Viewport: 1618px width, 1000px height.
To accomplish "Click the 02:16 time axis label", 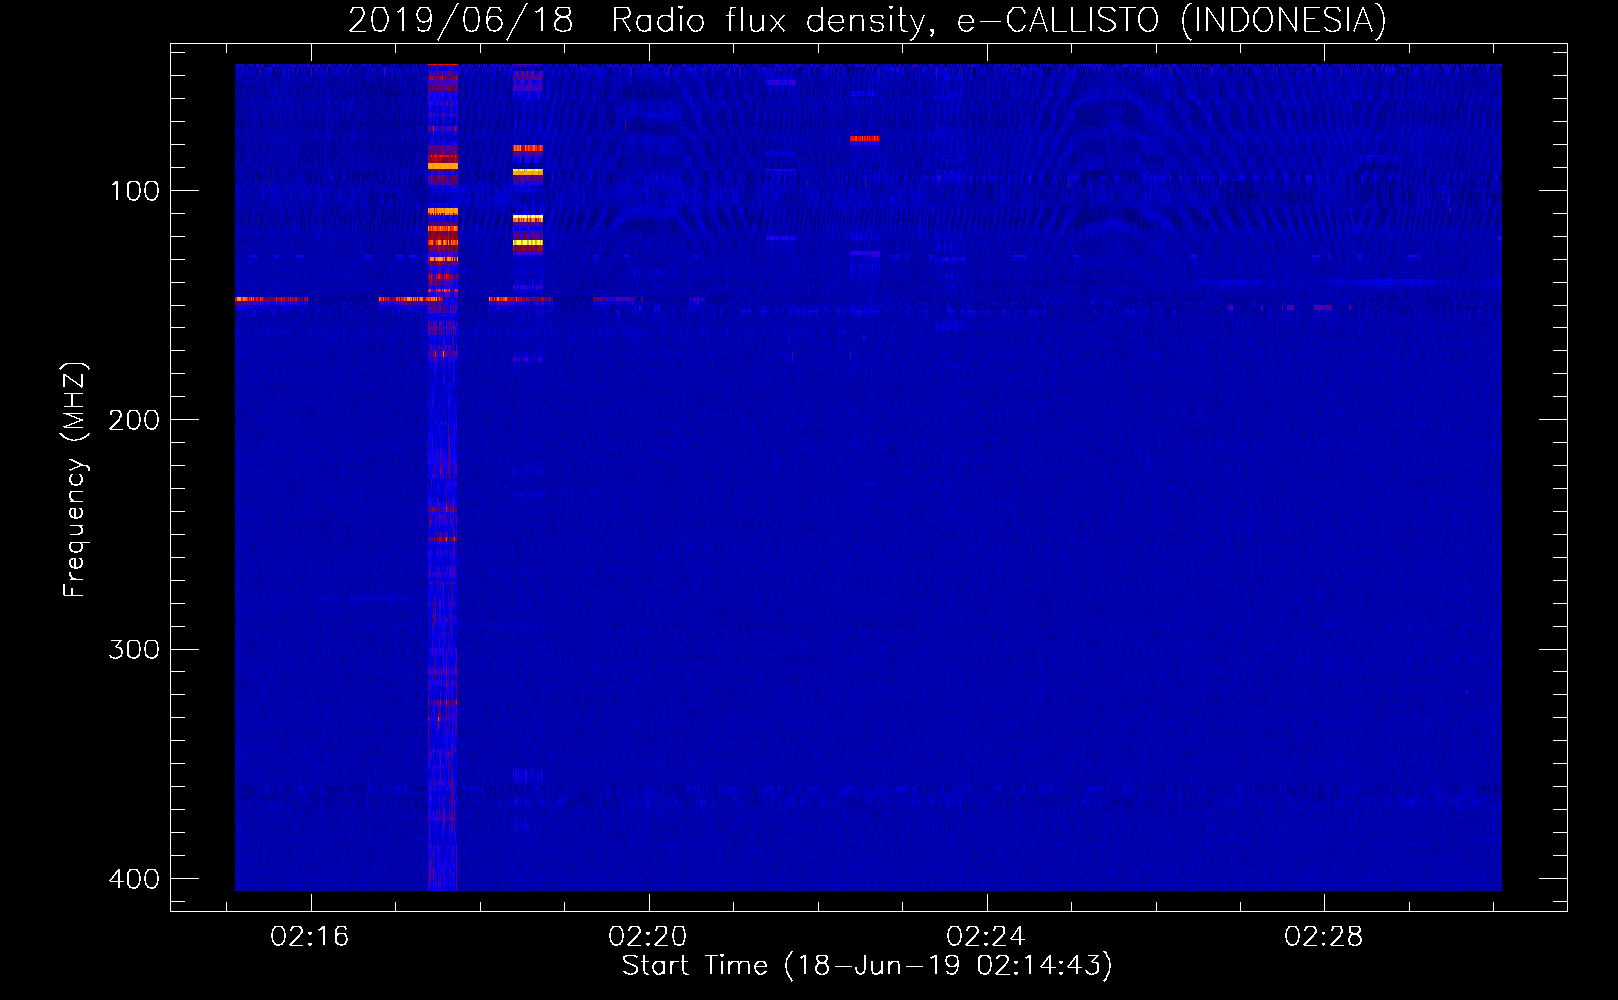I will [310, 937].
